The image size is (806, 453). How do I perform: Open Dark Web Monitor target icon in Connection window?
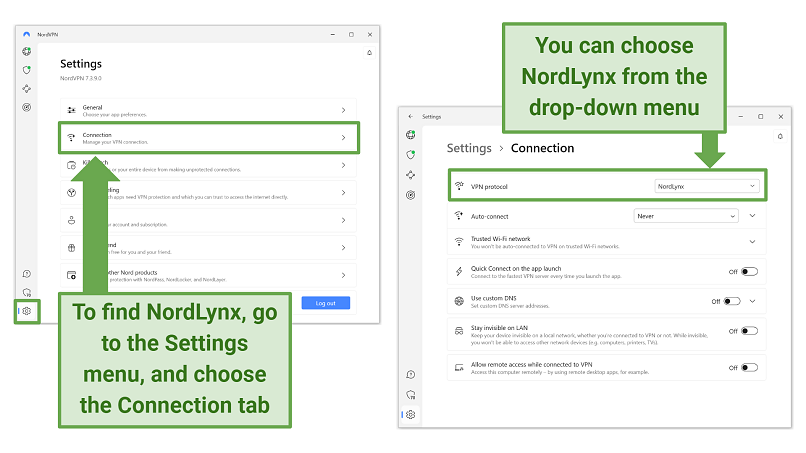click(410, 195)
